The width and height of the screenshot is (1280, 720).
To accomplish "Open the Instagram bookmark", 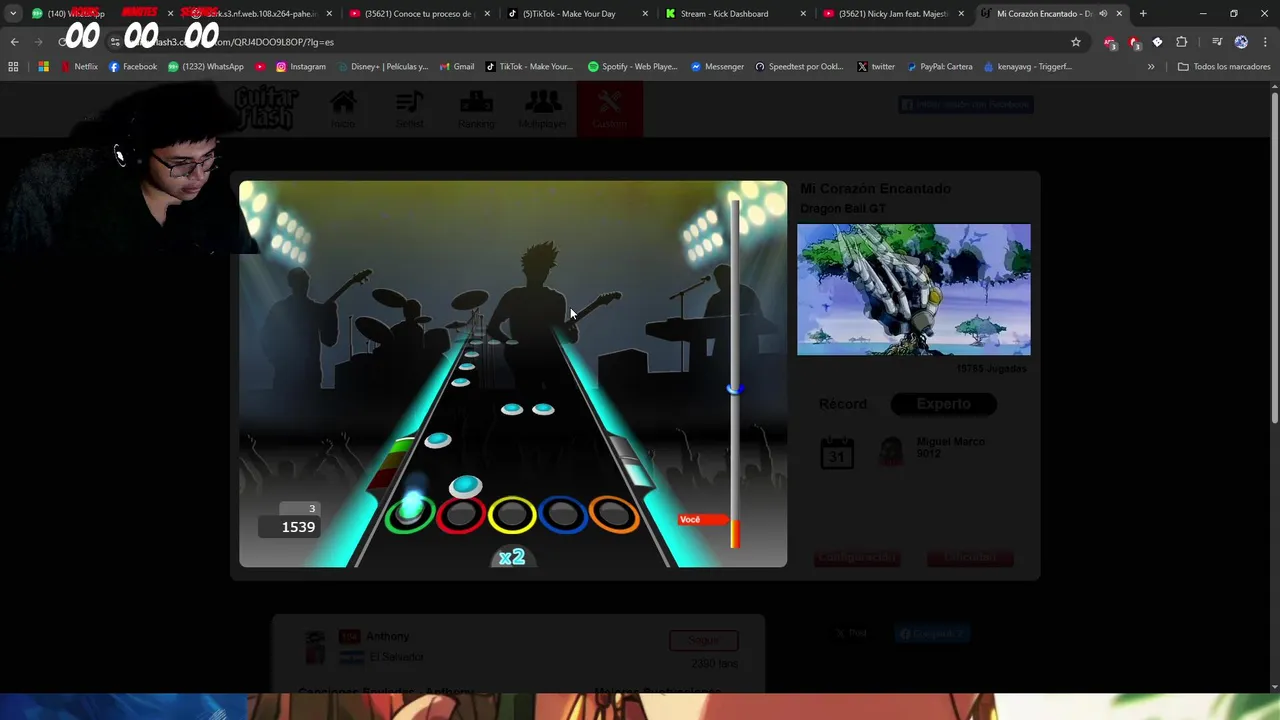I will tap(300, 67).
